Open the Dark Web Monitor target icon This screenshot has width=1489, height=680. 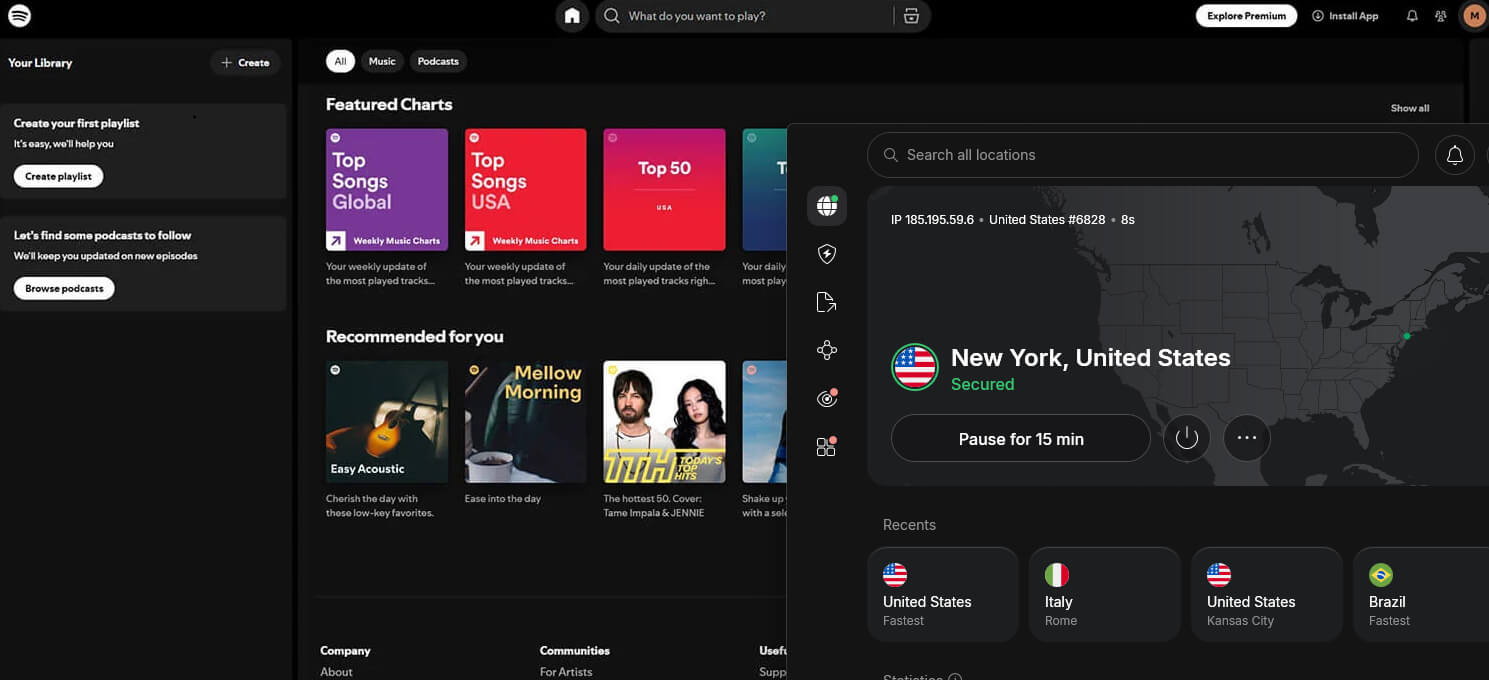point(827,398)
